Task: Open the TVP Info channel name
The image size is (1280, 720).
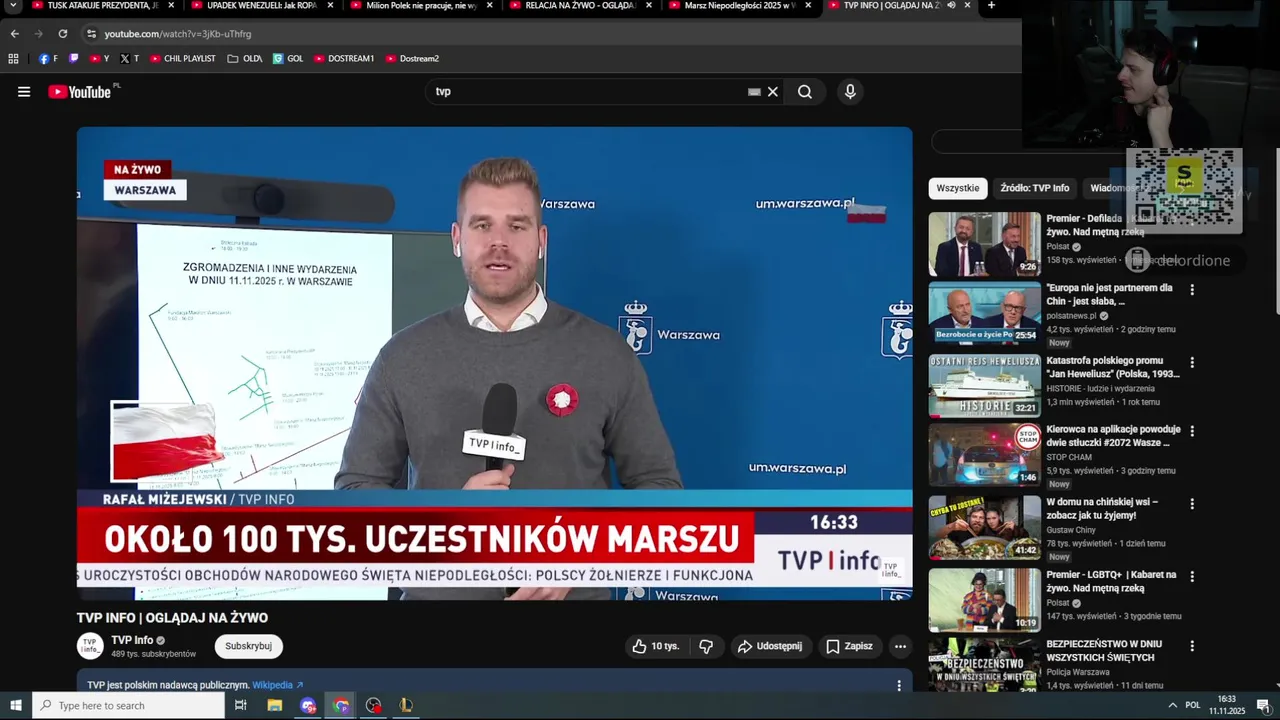Action: [132, 640]
